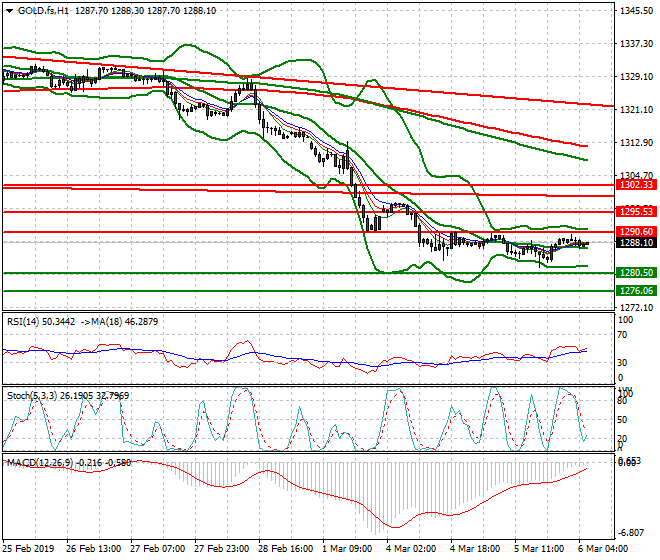Click the current price label 1288.10
The height and width of the screenshot is (560, 660).
click(x=636, y=243)
